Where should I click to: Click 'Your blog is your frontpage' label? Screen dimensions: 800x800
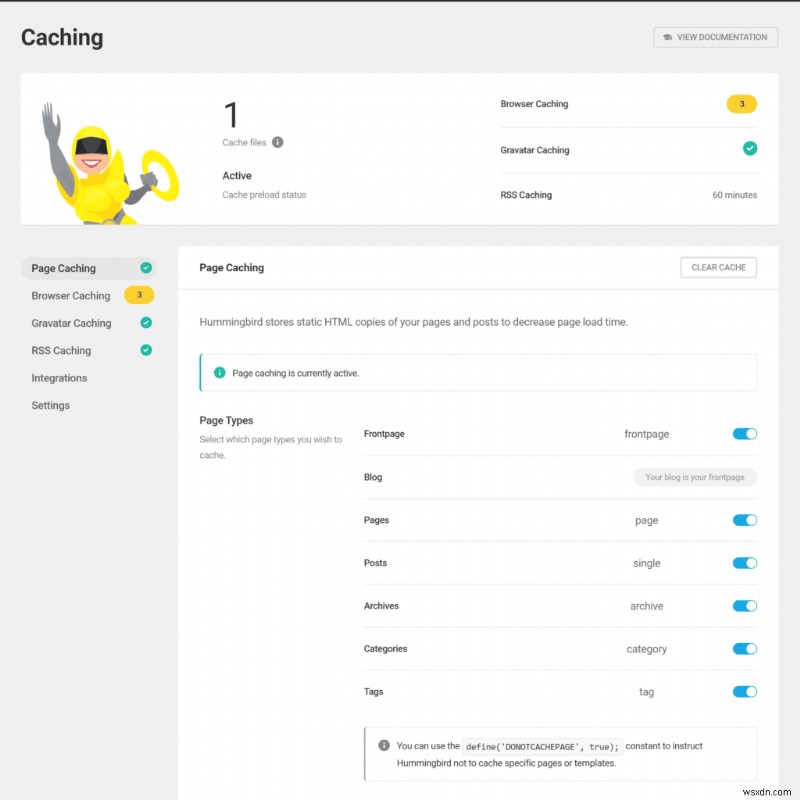point(694,477)
